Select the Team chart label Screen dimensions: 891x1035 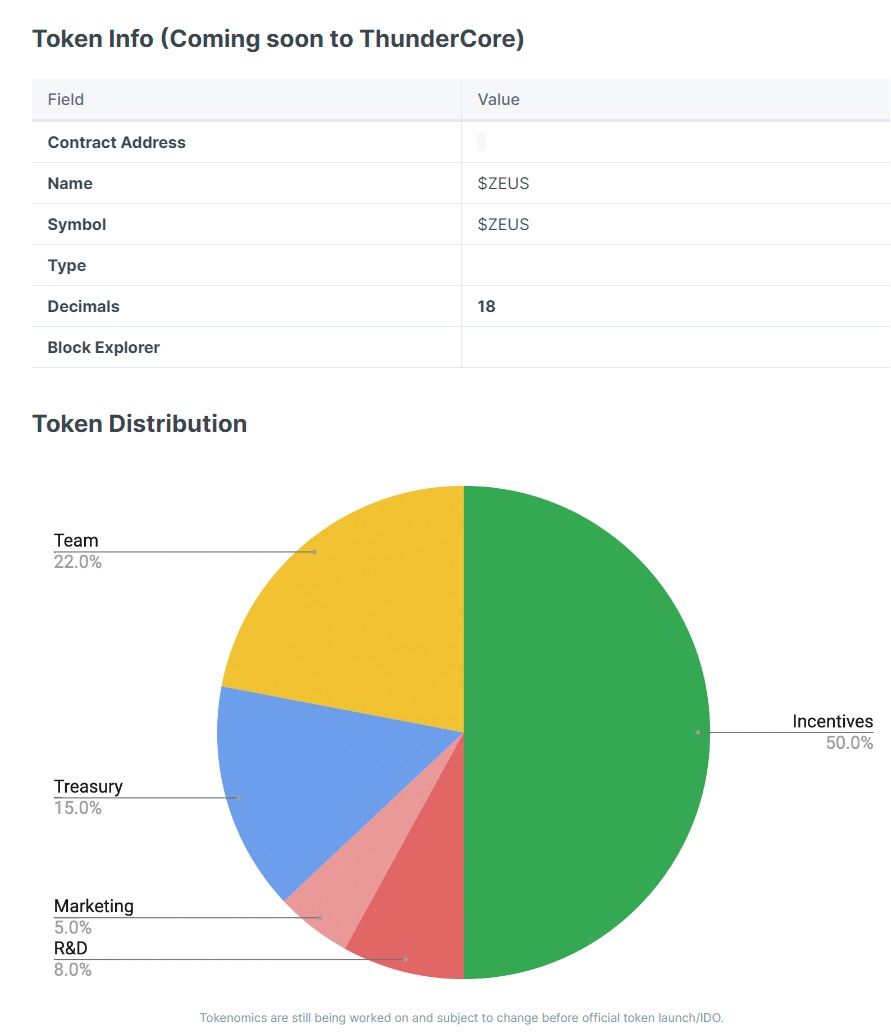76,541
